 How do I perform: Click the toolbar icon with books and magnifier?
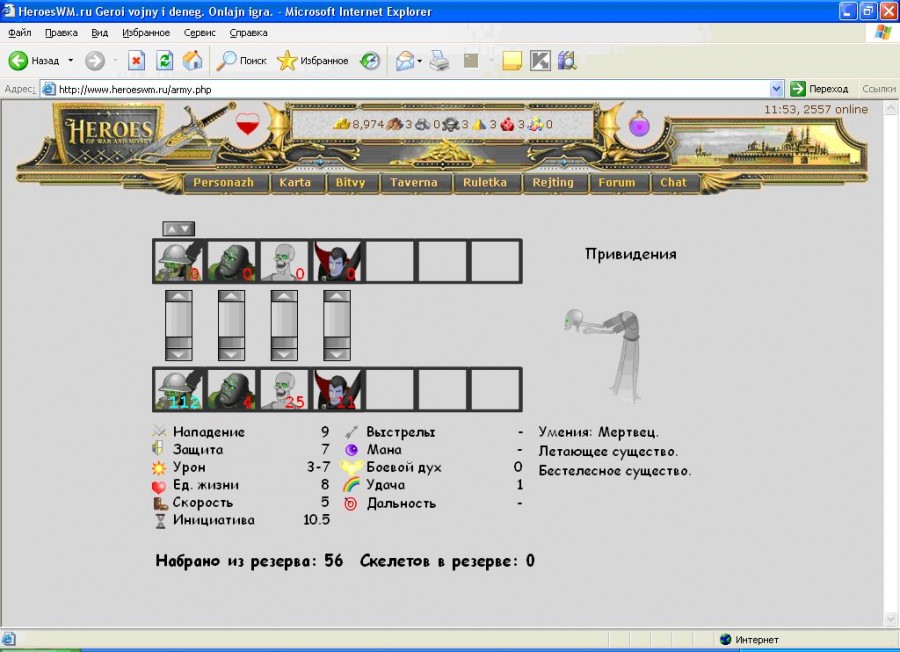tap(567, 60)
